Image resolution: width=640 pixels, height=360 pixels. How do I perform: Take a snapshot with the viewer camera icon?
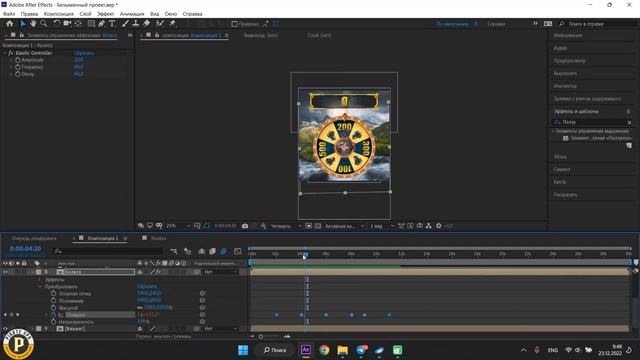click(245, 226)
